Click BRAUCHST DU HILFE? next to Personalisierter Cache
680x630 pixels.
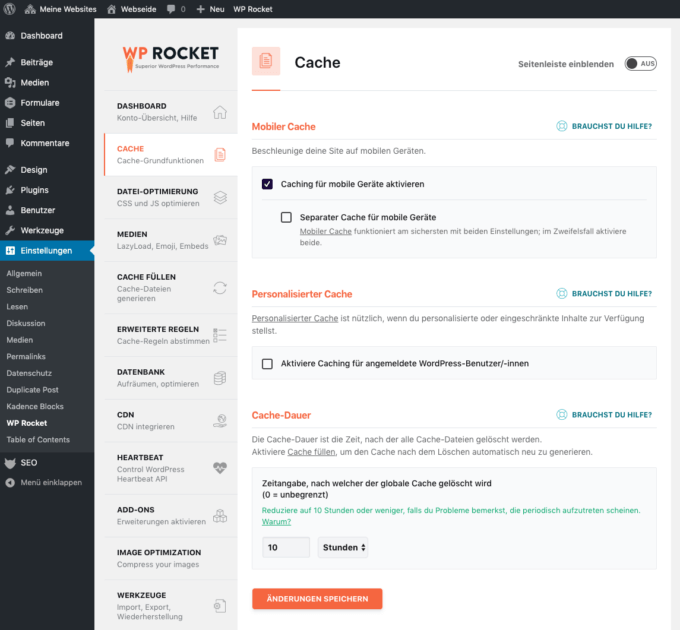604,294
